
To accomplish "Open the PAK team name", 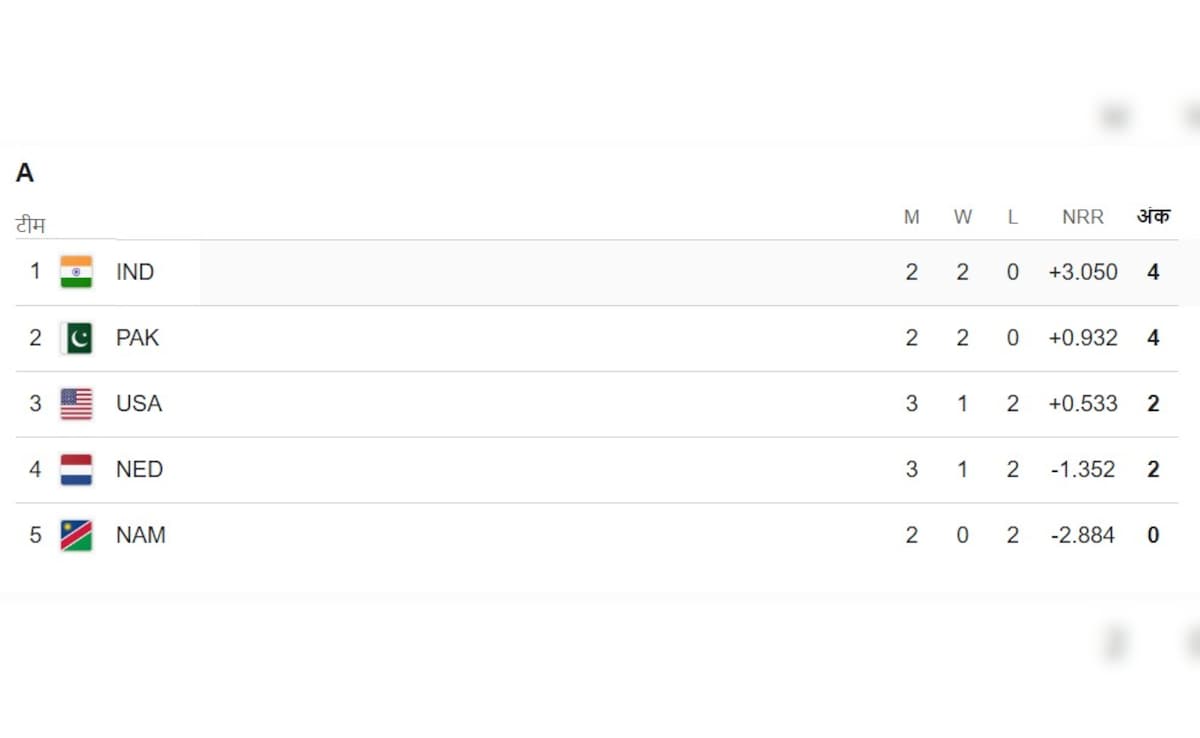I will [x=137, y=338].
